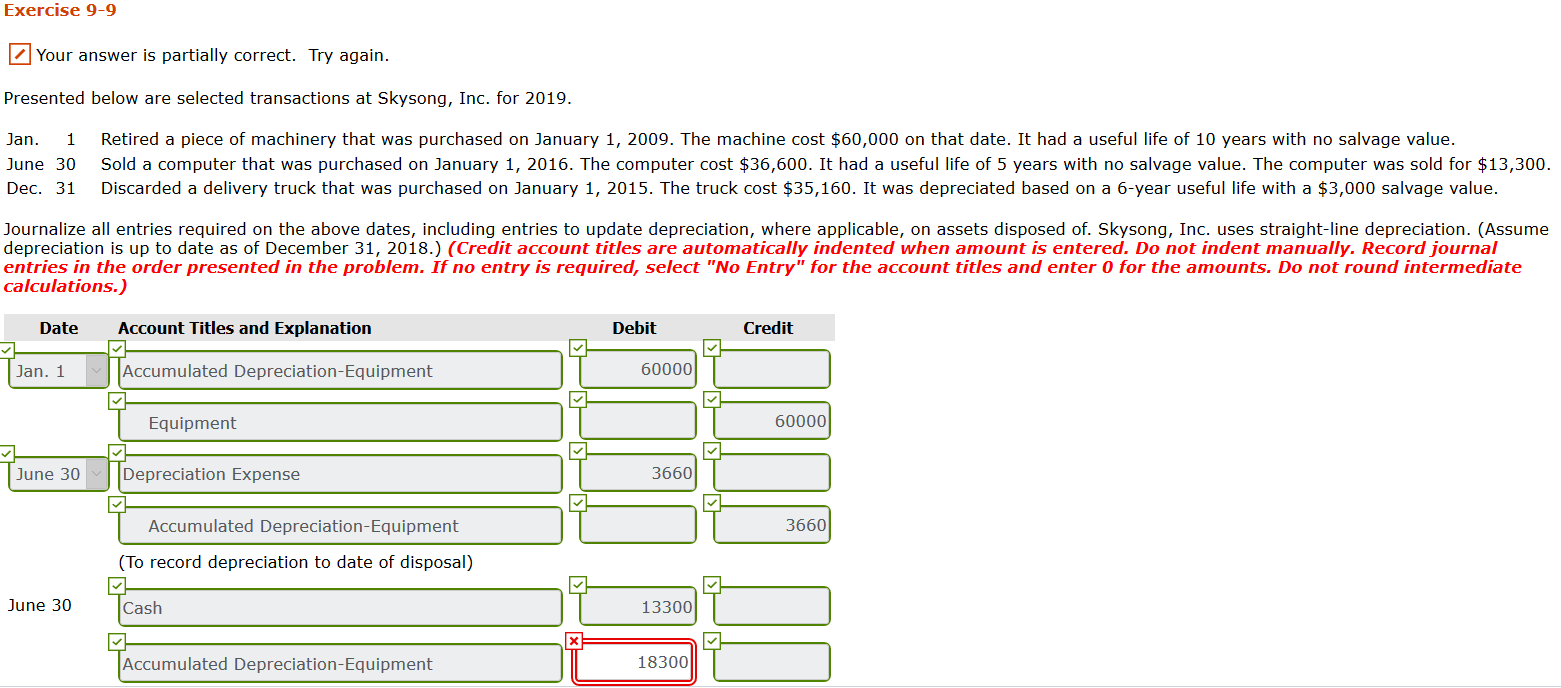Click the checkmark icon above Equipment field
Viewport: 1561px width, 688px height.
coord(117,401)
